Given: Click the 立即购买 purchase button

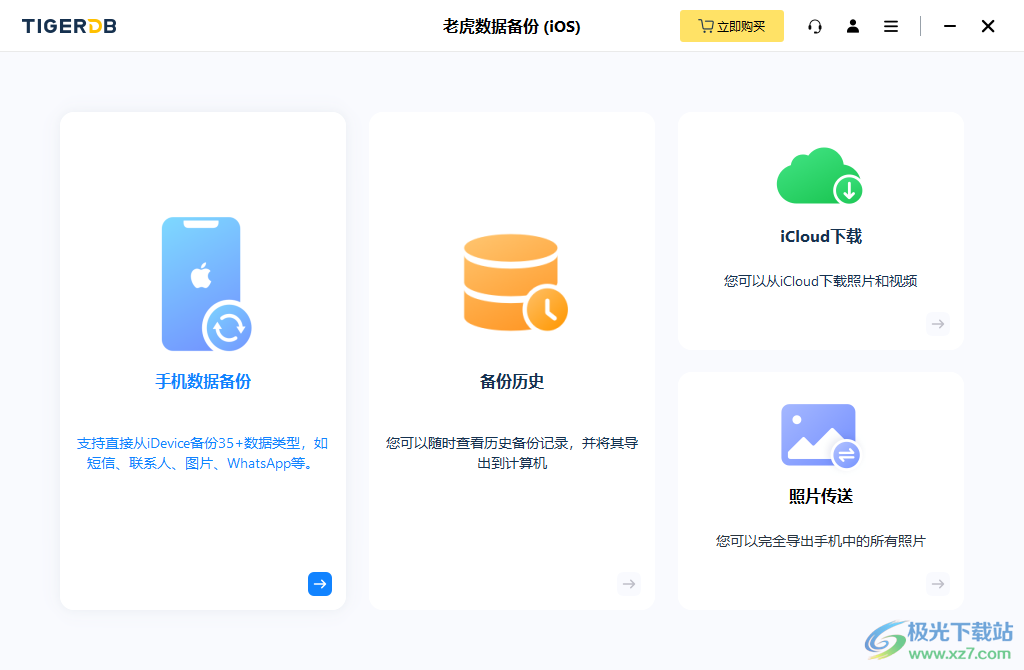Looking at the screenshot, I should click(x=731, y=26).
